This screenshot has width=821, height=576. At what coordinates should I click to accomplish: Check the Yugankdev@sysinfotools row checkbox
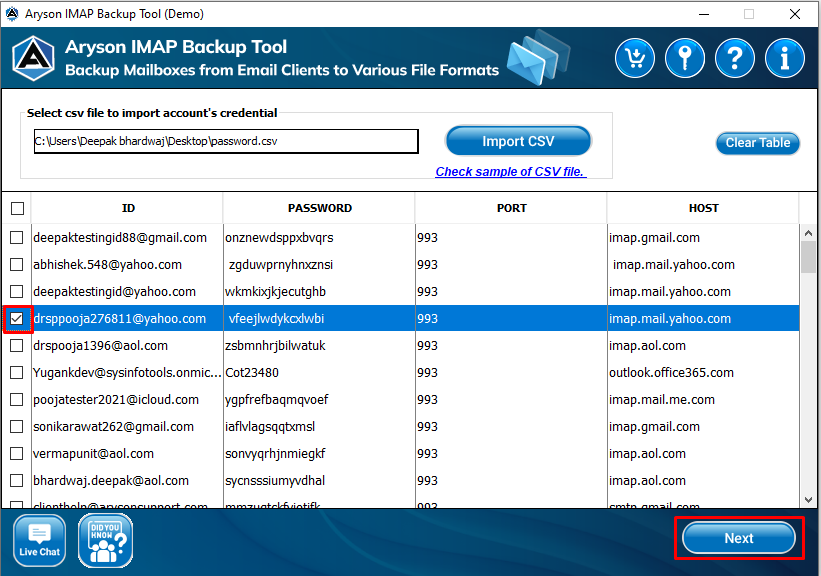click(17, 372)
